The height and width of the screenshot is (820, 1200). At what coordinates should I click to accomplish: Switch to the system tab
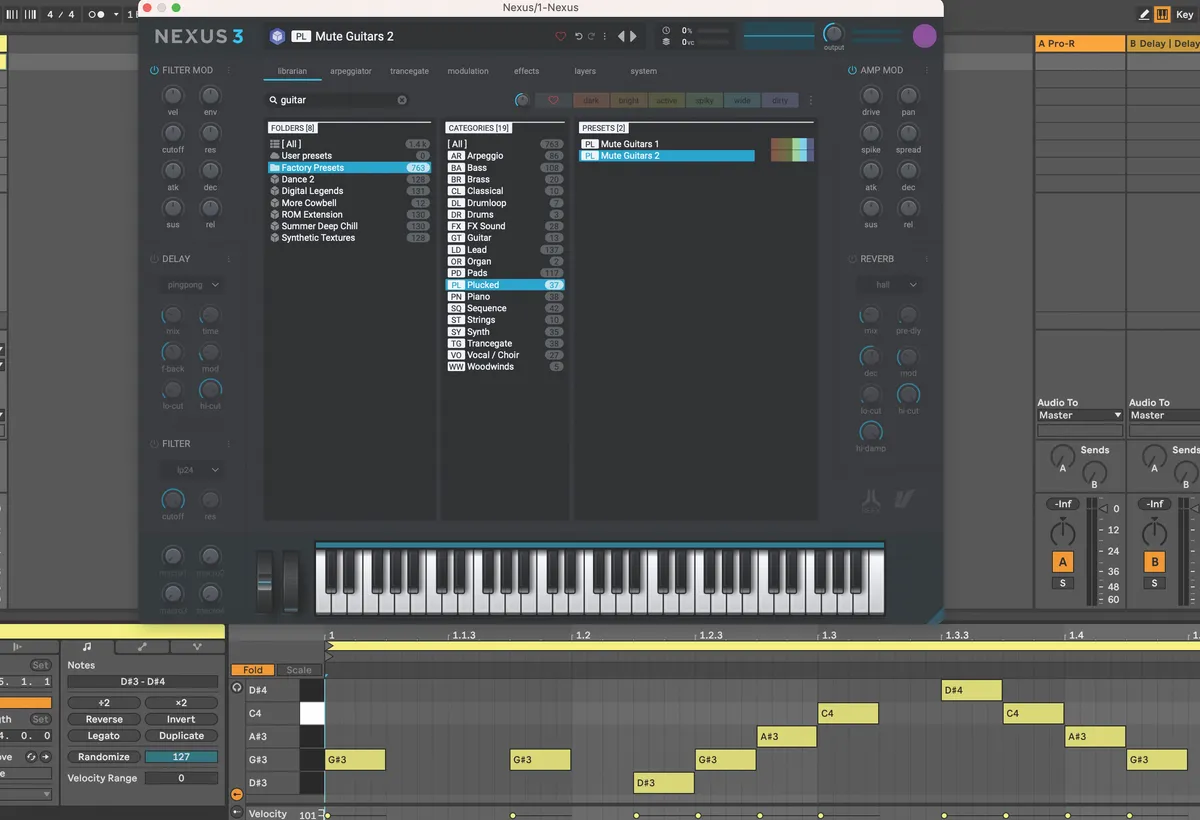click(x=644, y=71)
